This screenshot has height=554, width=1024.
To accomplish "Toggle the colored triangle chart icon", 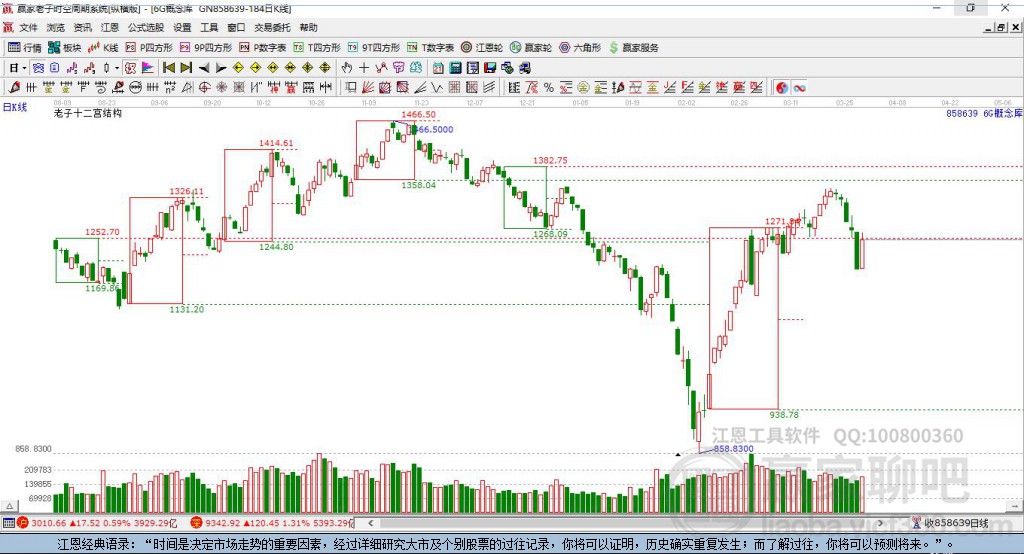I will click(x=148, y=68).
